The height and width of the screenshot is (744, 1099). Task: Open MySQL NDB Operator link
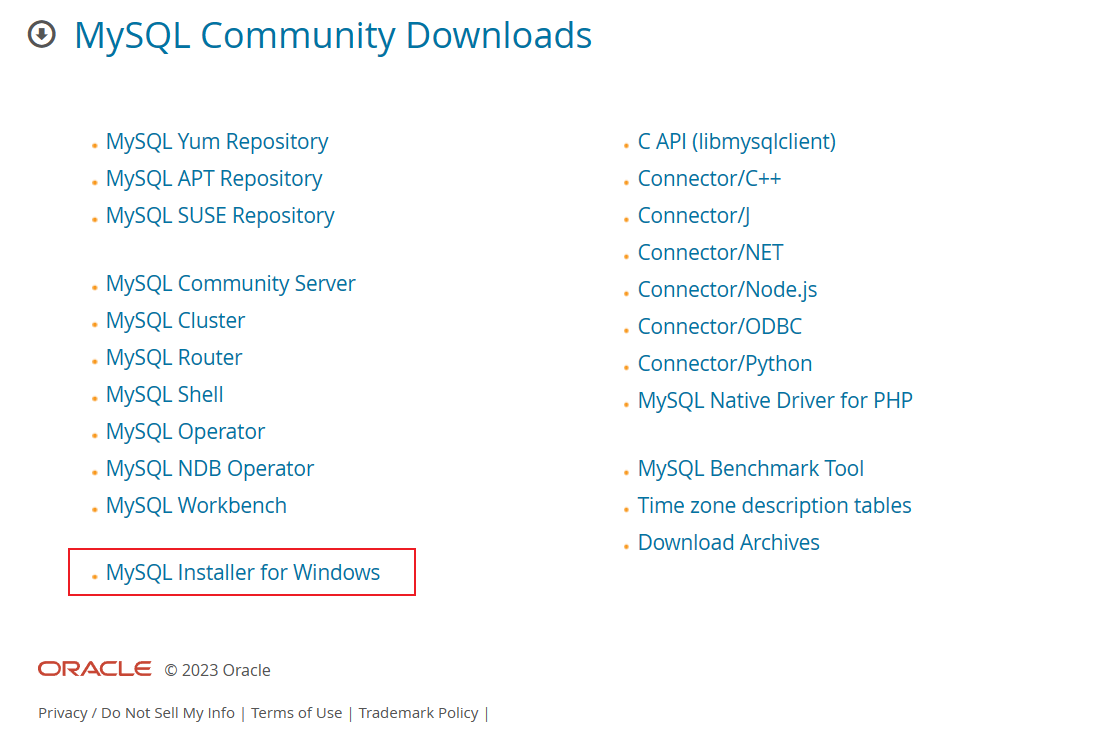coord(210,469)
